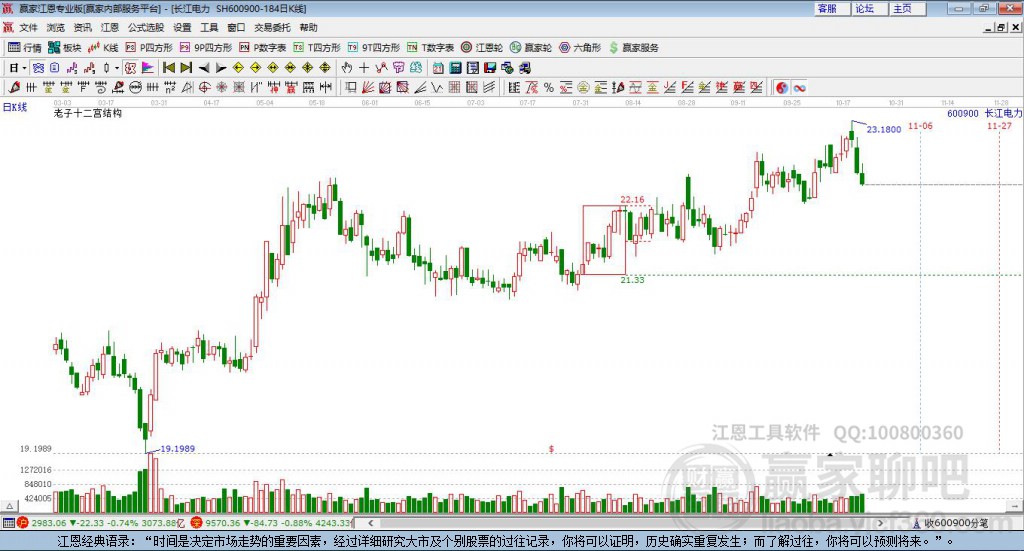Image resolution: width=1024 pixels, height=551 pixels.
Task: Open the 设置 menu
Action: pyautogui.click(x=182, y=27)
